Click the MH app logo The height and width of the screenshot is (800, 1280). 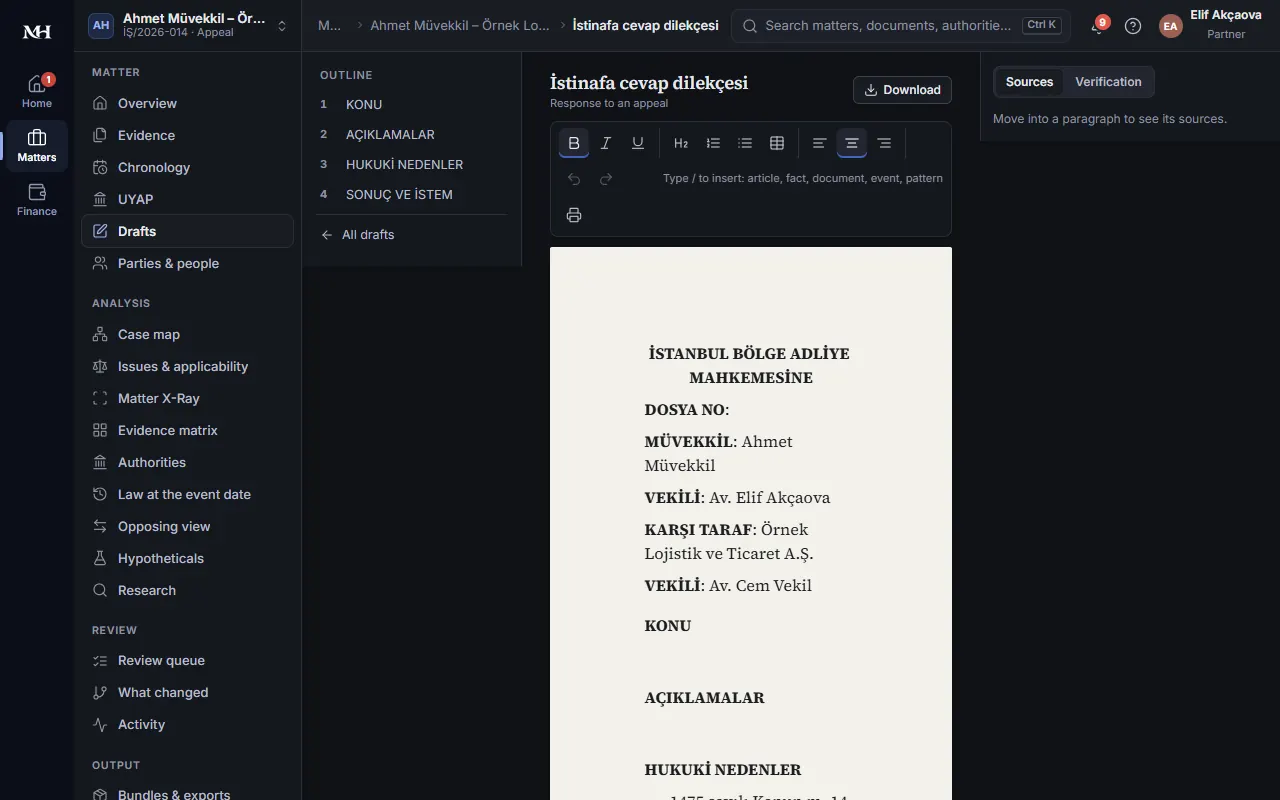[37, 31]
